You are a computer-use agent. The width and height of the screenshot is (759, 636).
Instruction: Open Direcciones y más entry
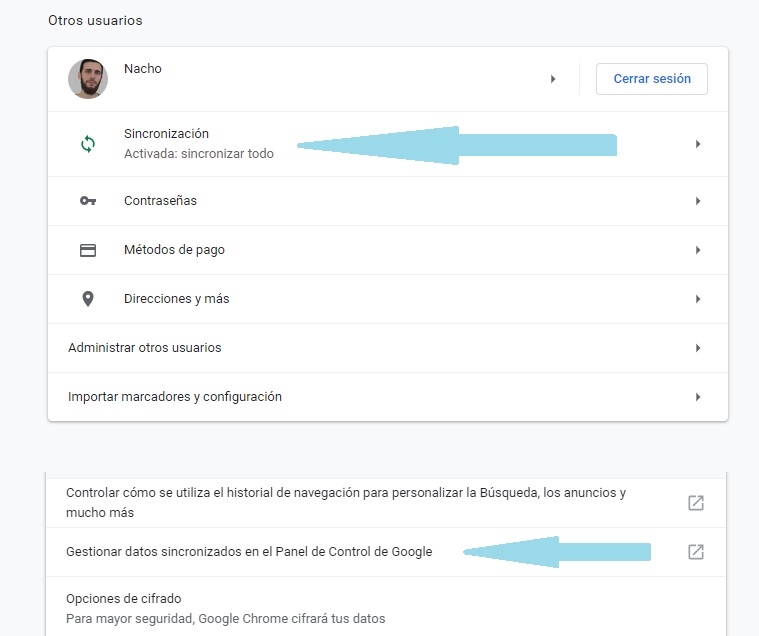click(x=388, y=299)
